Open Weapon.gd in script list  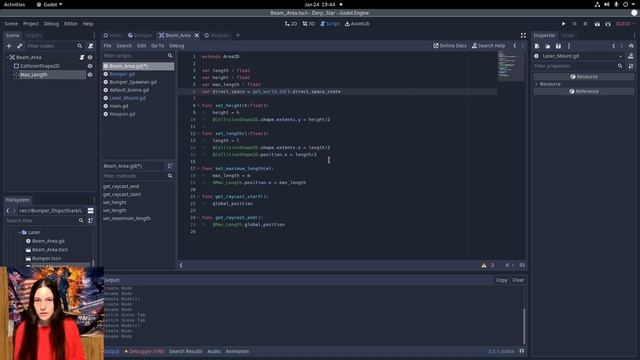point(122,114)
